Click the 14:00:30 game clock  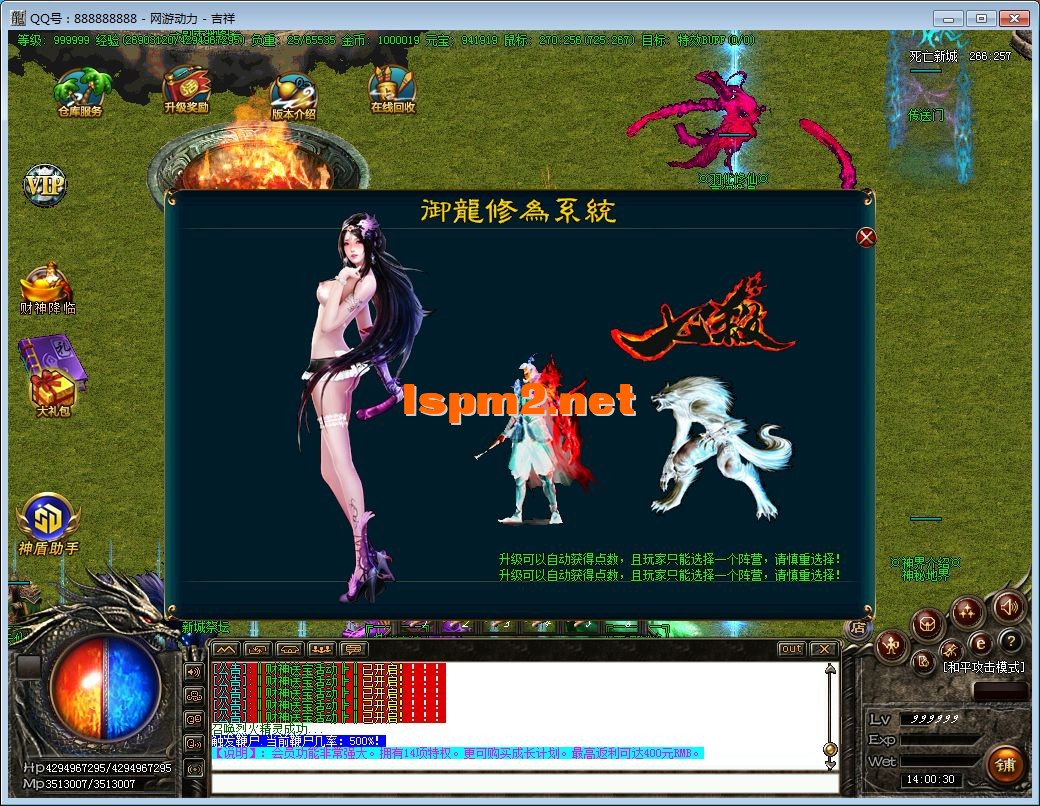(x=931, y=779)
